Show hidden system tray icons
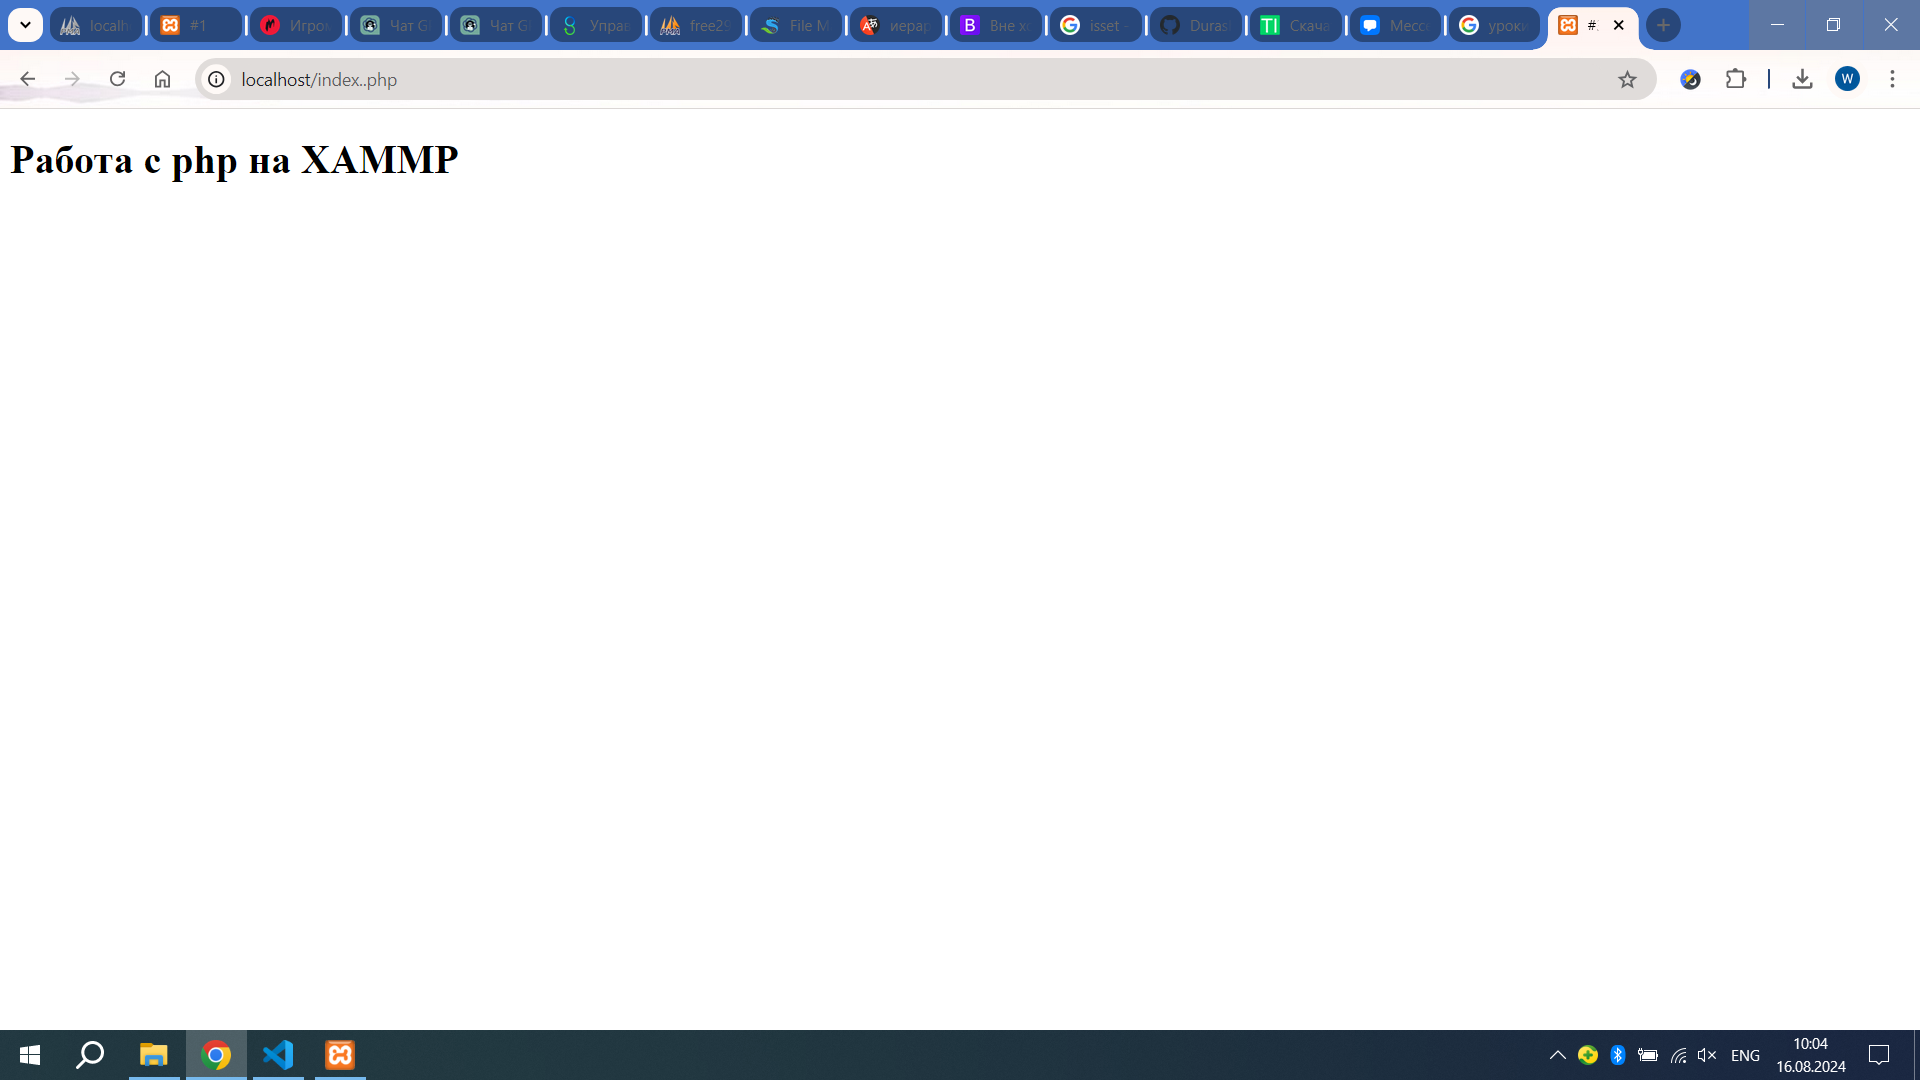Screen dimensions: 1920x1080 [x=1558, y=1055]
